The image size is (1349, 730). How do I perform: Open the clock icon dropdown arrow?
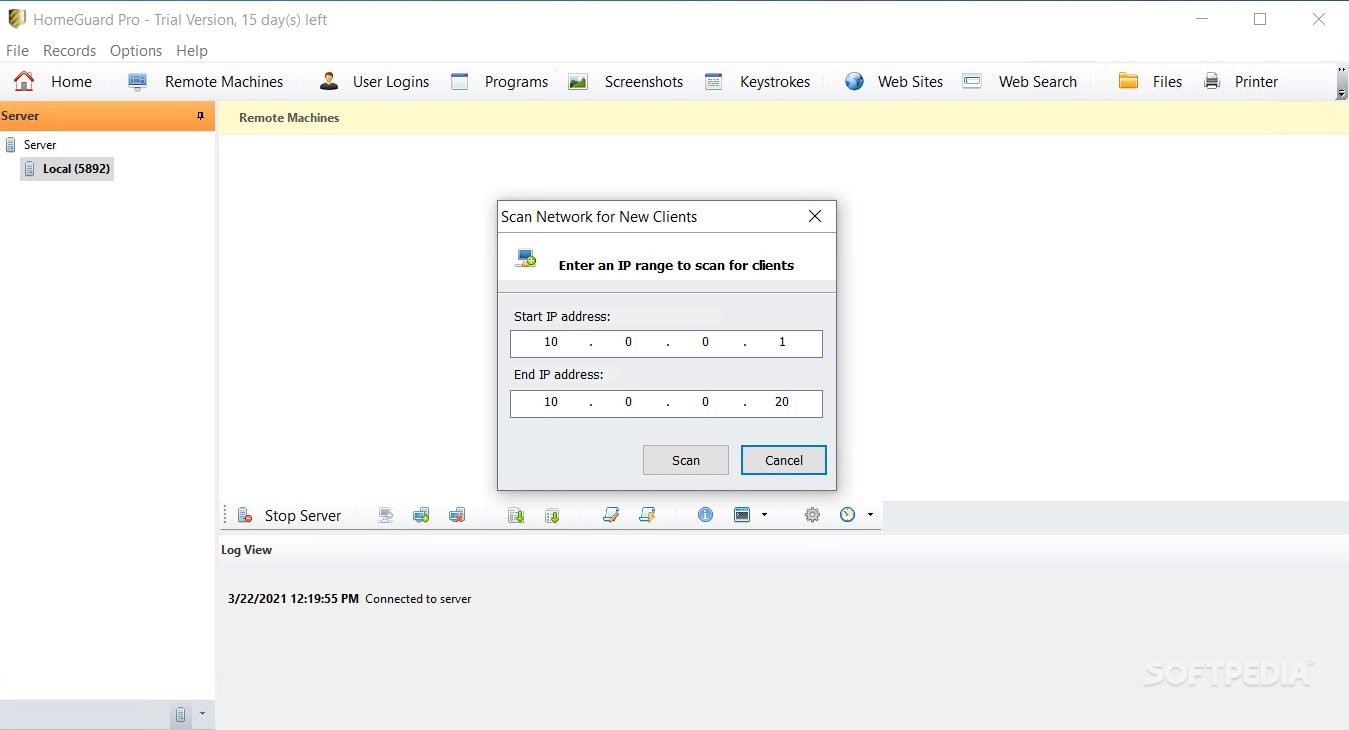pyautogui.click(x=871, y=515)
